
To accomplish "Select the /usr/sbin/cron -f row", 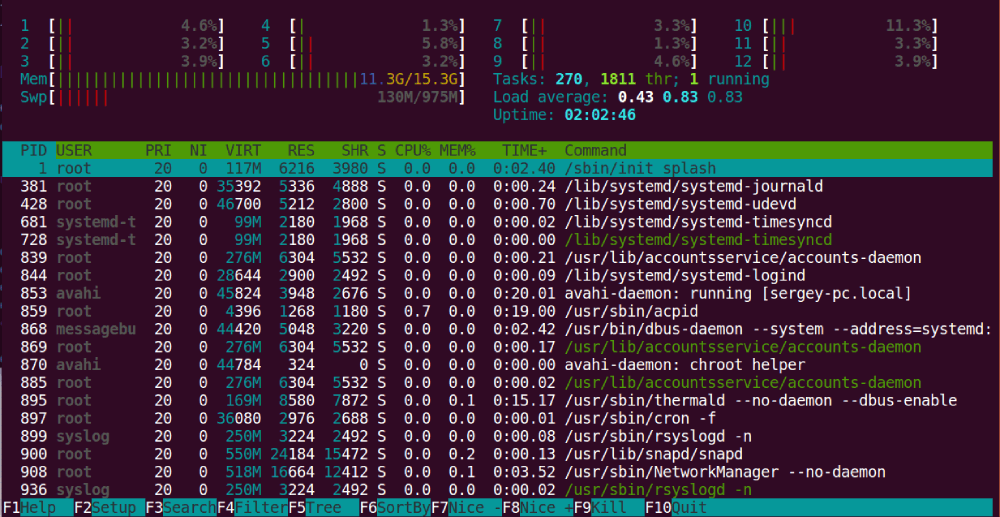I will click(497, 419).
